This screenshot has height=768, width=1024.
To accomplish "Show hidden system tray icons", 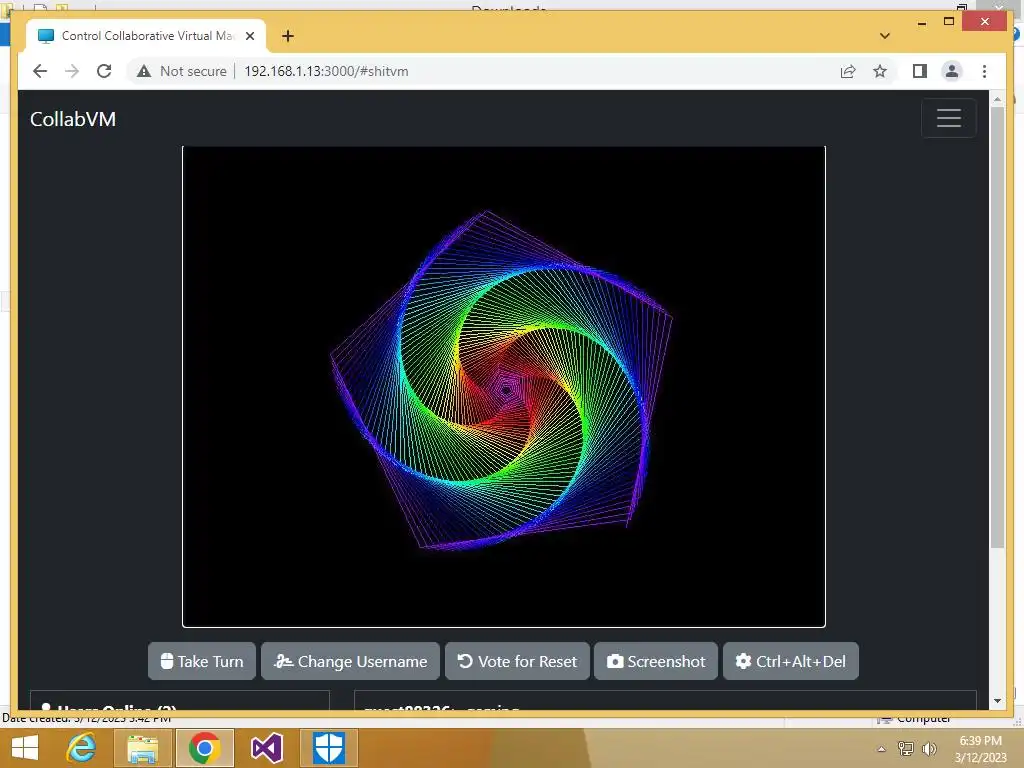I will (881, 749).
